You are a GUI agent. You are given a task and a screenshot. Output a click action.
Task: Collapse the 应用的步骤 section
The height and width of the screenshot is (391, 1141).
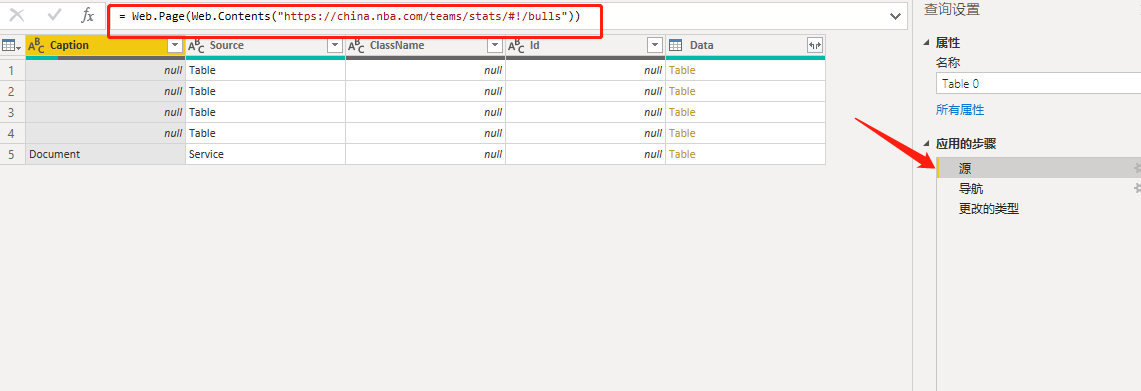point(926,143)
